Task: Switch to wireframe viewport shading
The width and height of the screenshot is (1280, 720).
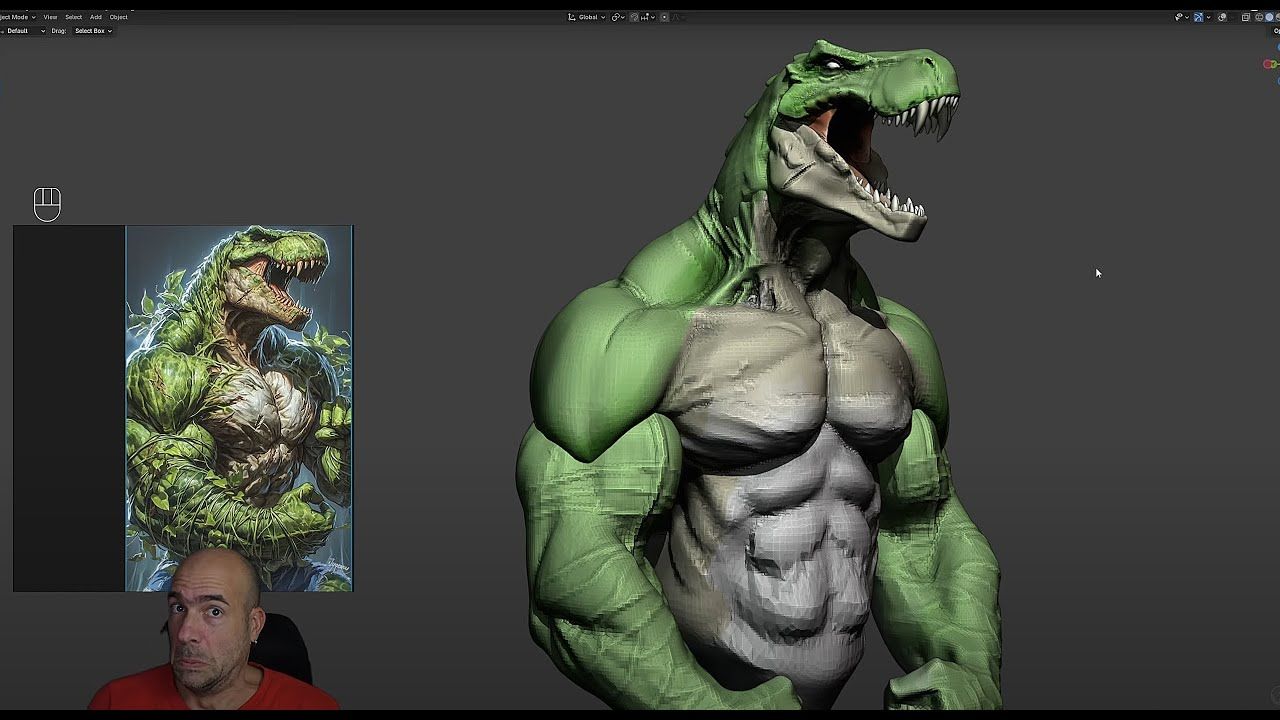Action: coord(1259,17)
